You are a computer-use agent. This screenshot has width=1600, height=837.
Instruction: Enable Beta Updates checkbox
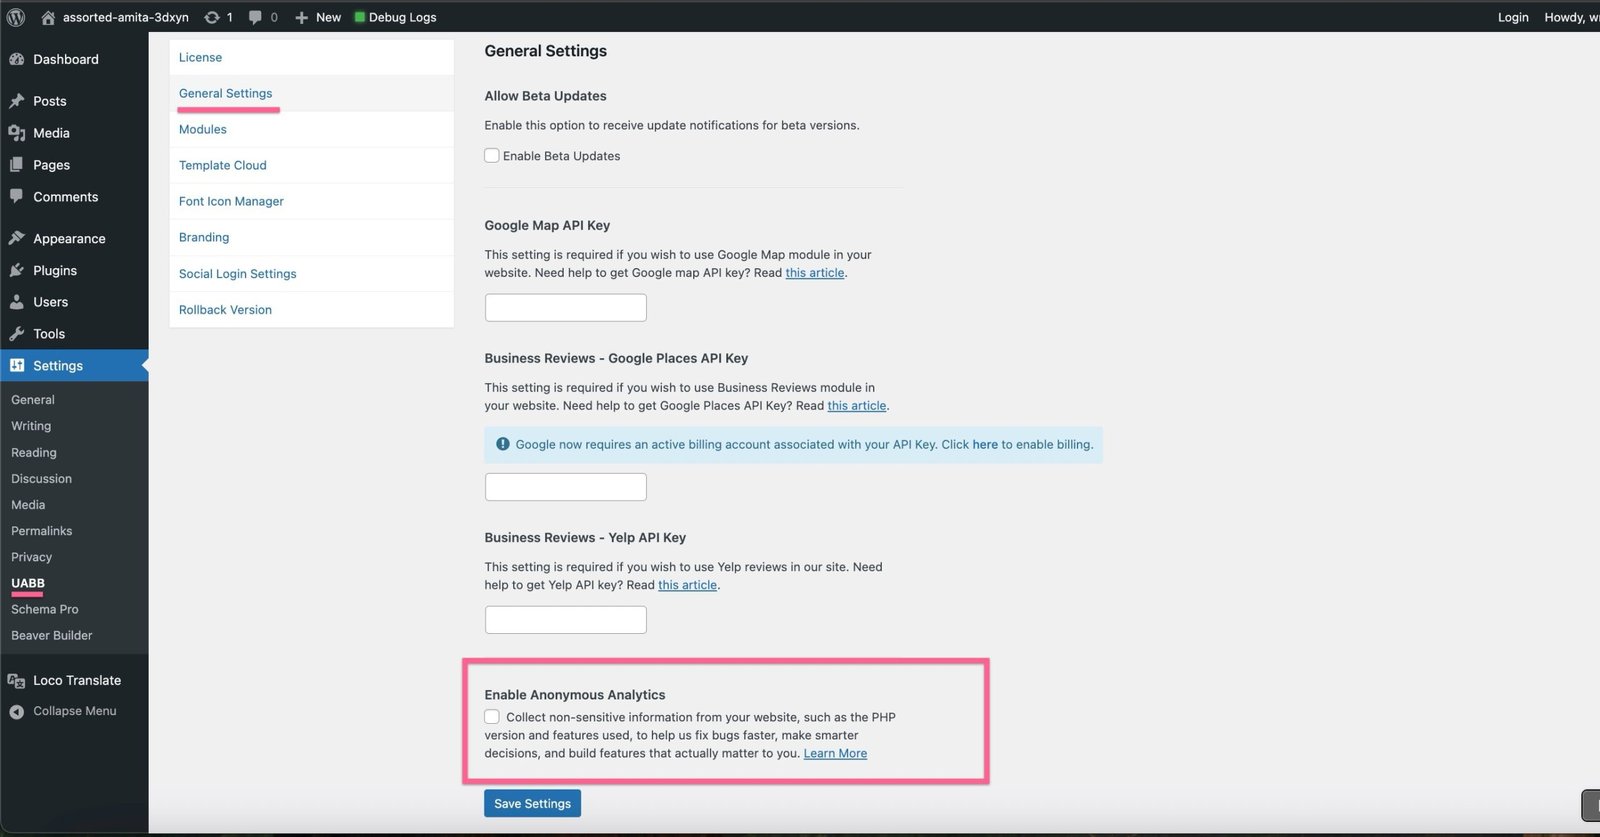[492, 156]
